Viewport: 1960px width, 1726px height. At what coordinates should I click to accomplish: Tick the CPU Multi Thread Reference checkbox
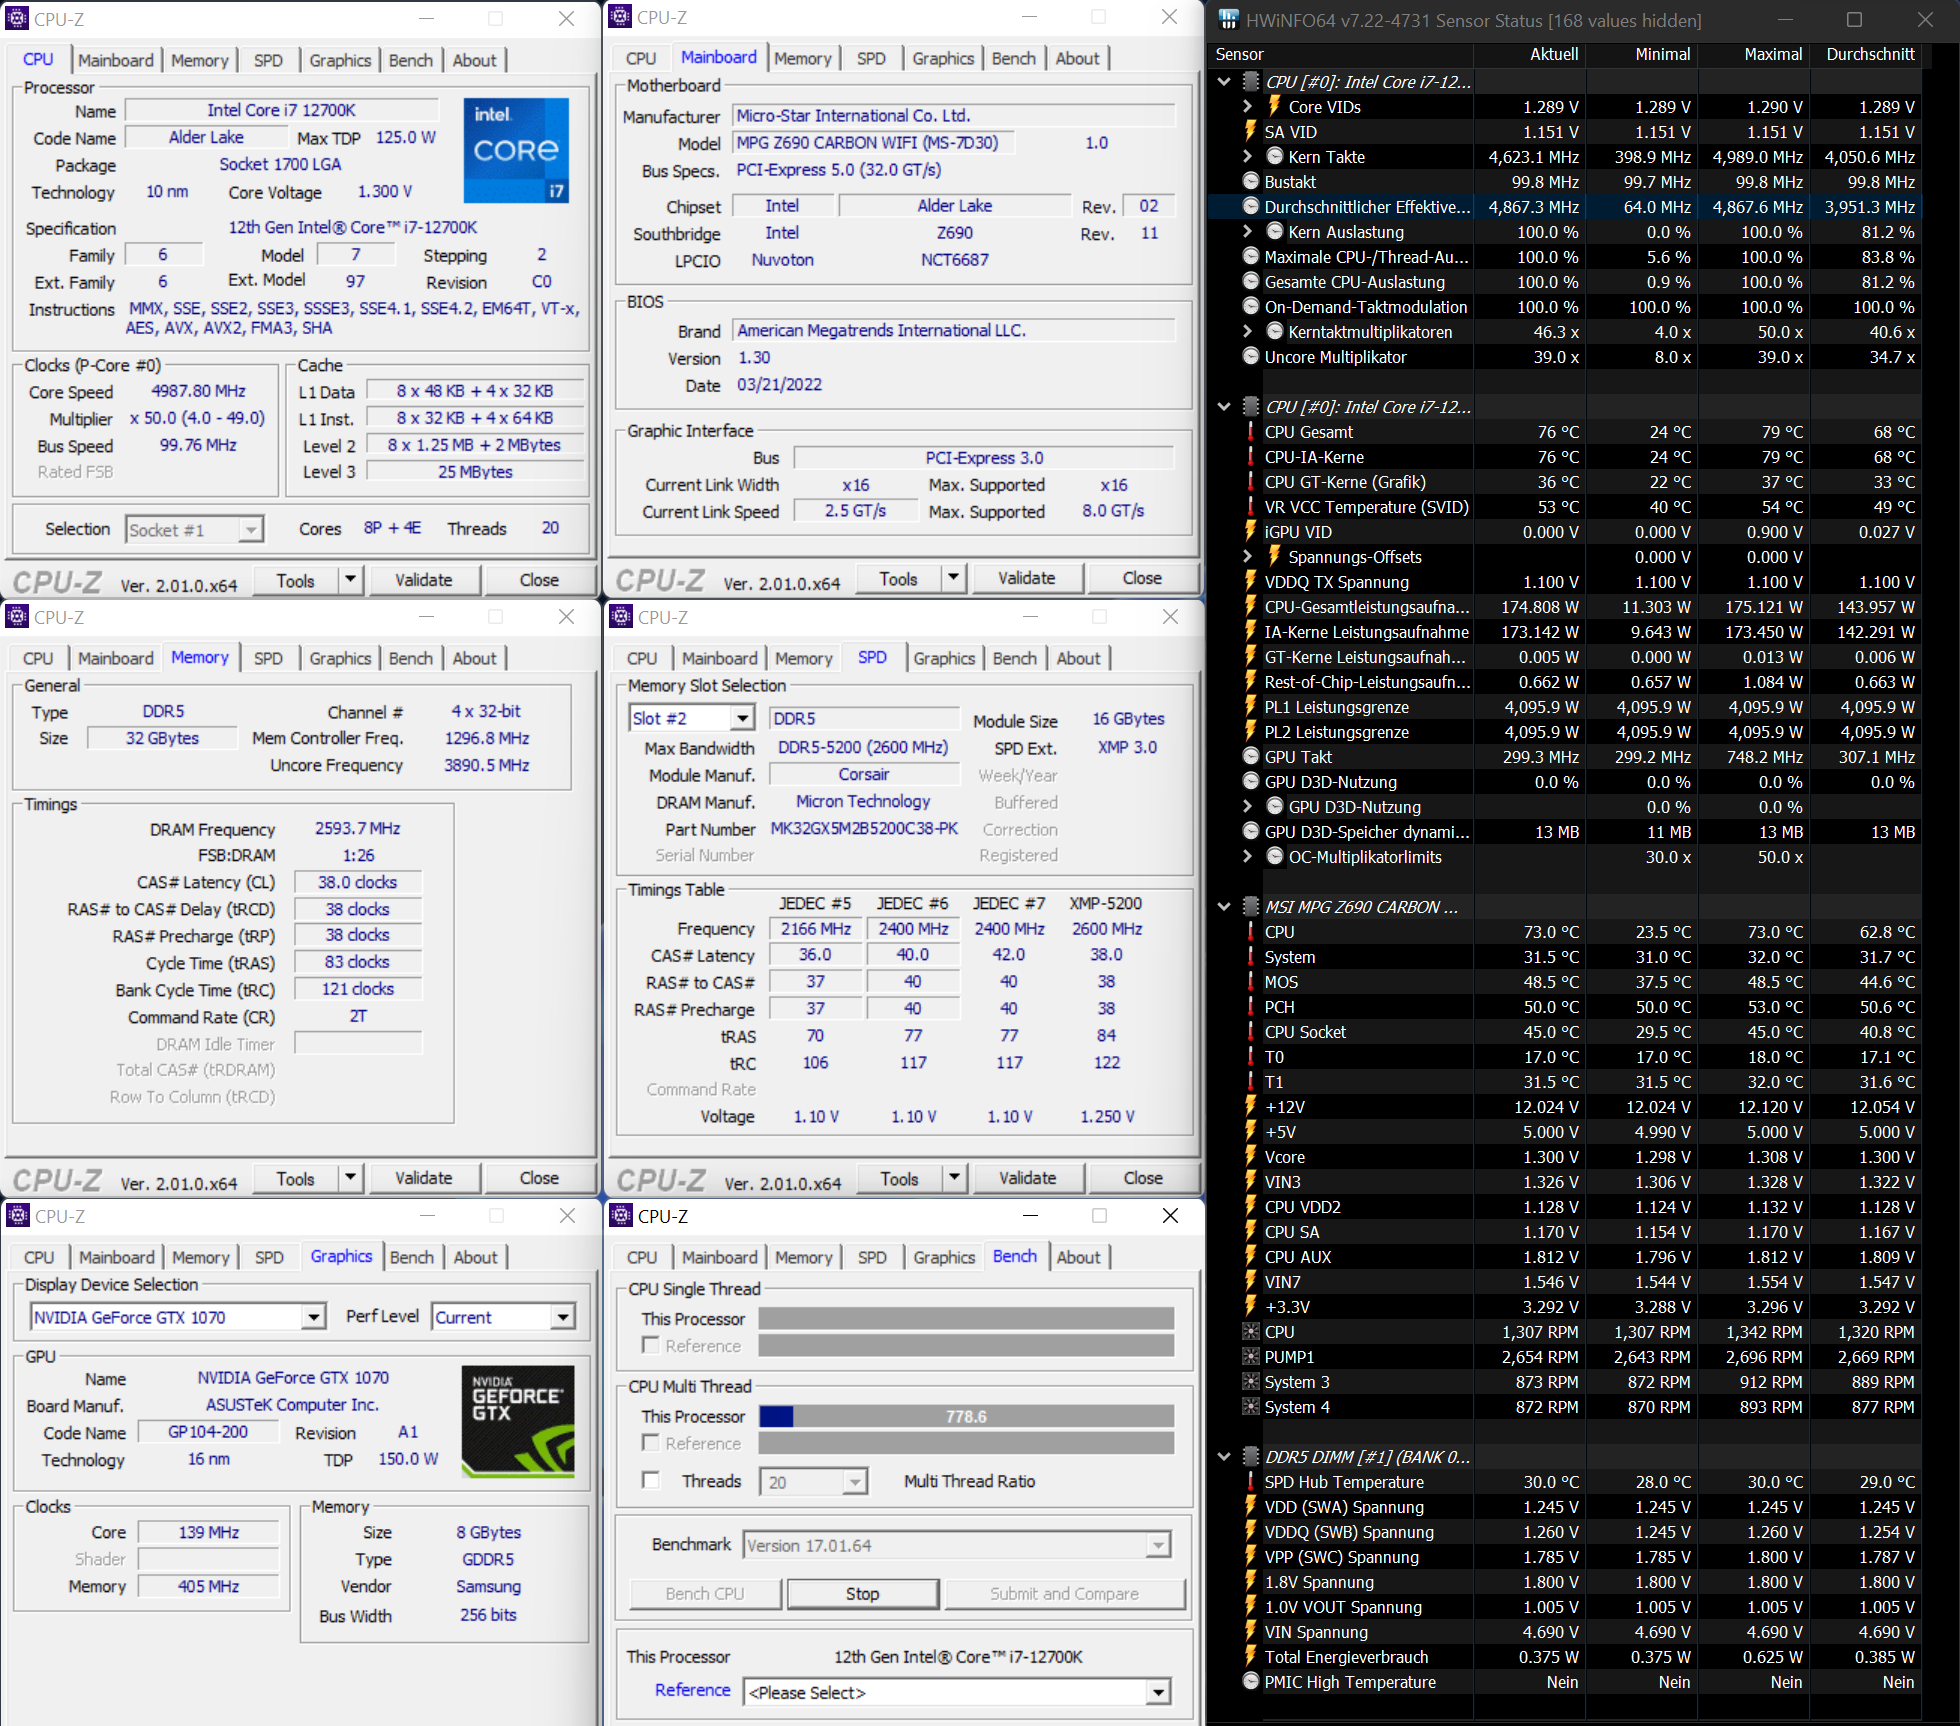pyautogui.click(x=651, y=1442)
